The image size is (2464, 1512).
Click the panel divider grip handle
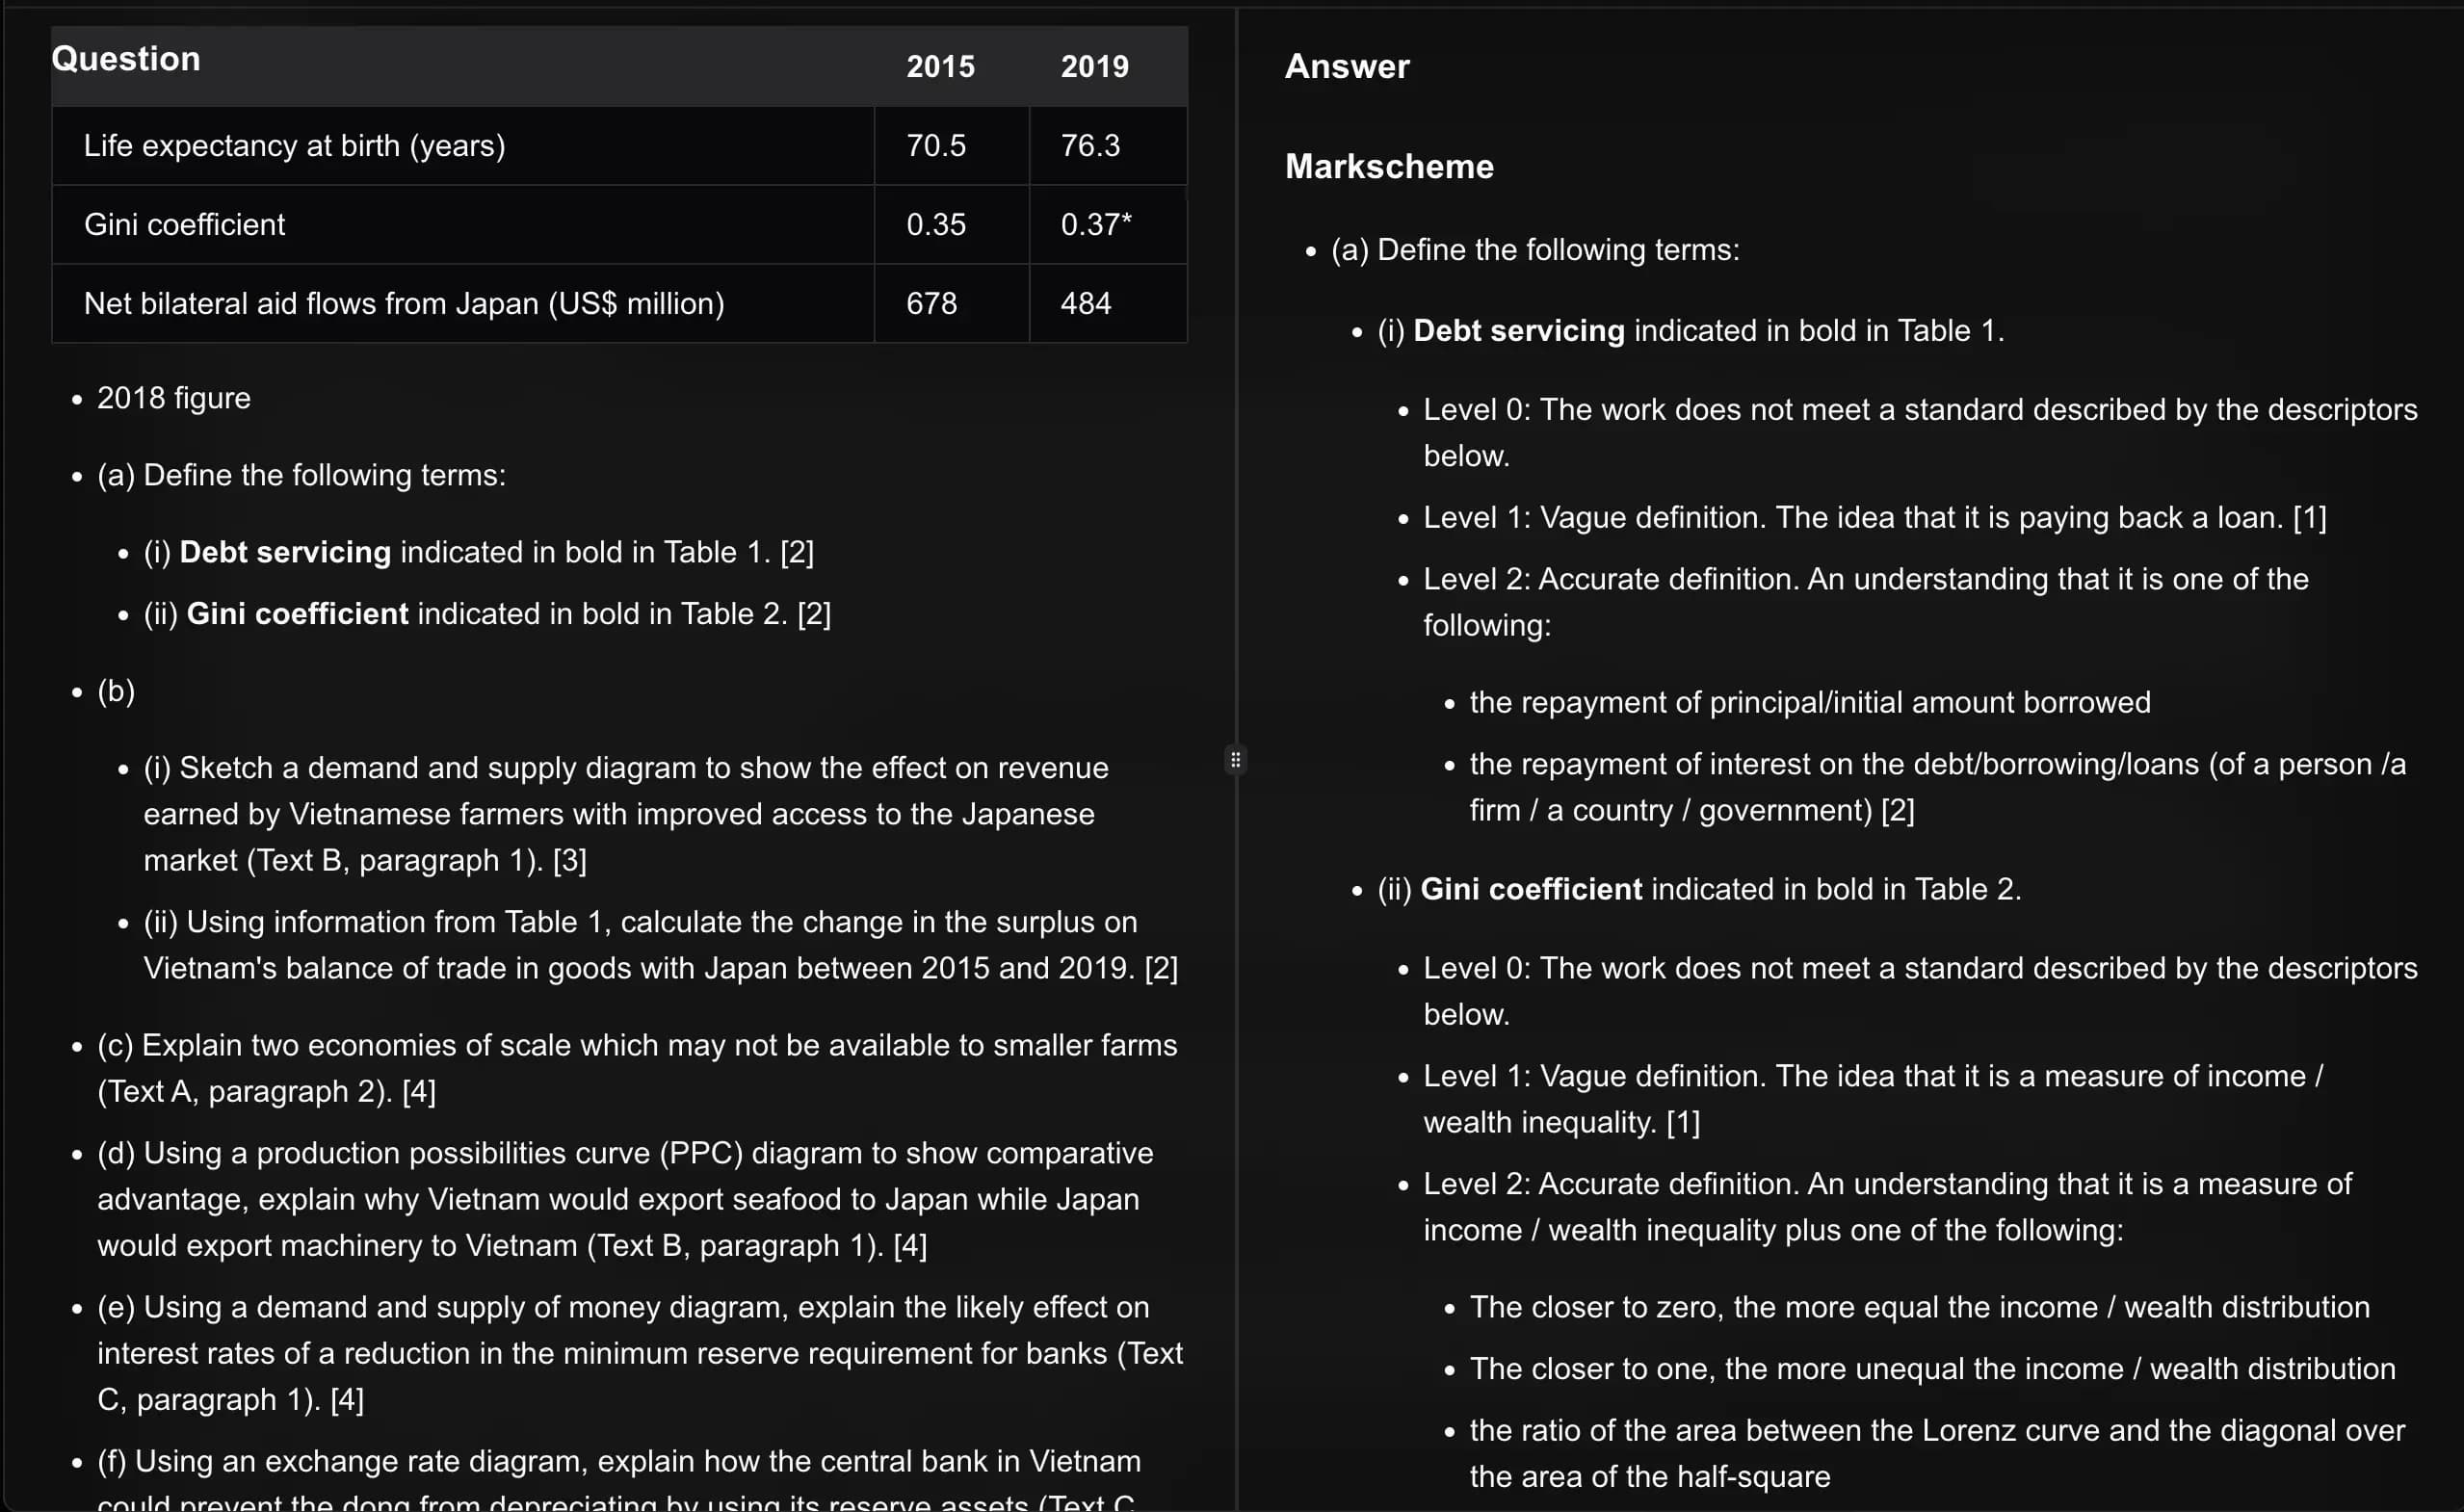(x=1236, y=760)
